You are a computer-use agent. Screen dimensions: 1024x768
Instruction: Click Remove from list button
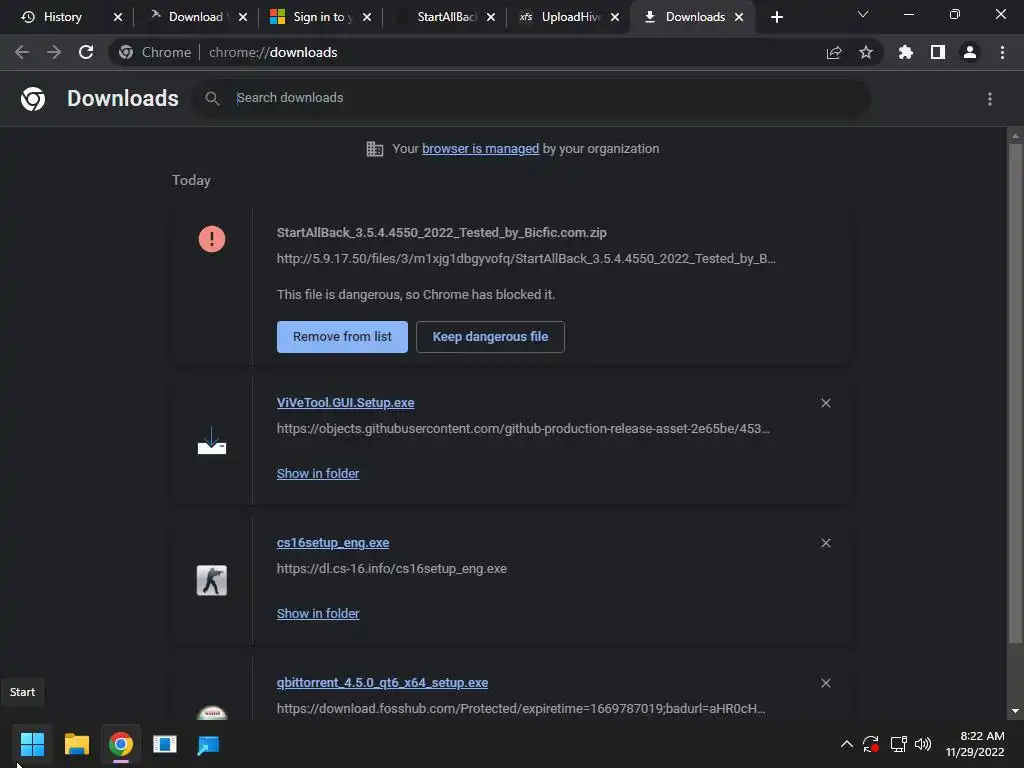[x=342, y=336]
